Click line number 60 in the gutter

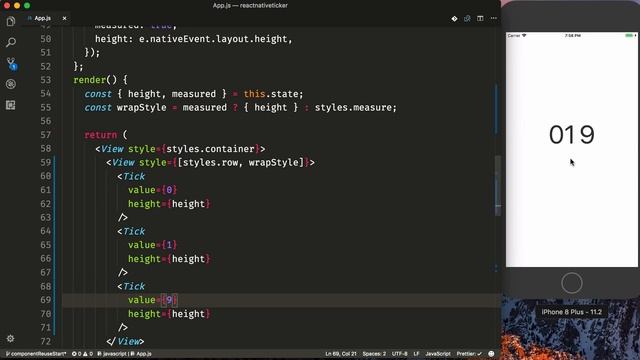pyautogui.click(x=46, y=176)
